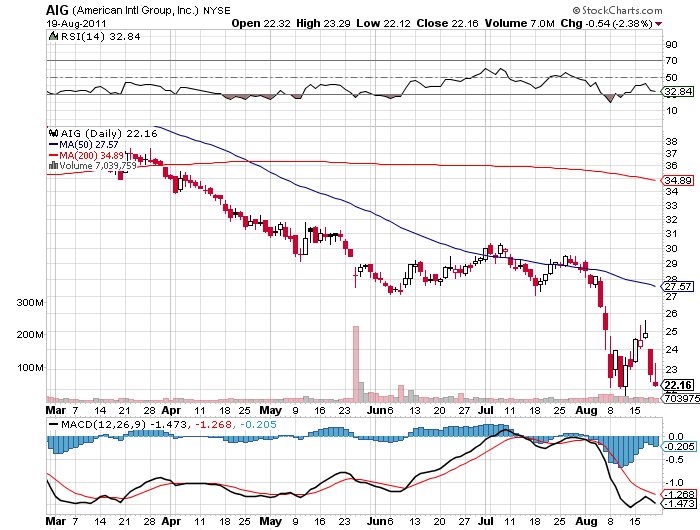Click the 200M volume axis label

click(x=30, y=334)
